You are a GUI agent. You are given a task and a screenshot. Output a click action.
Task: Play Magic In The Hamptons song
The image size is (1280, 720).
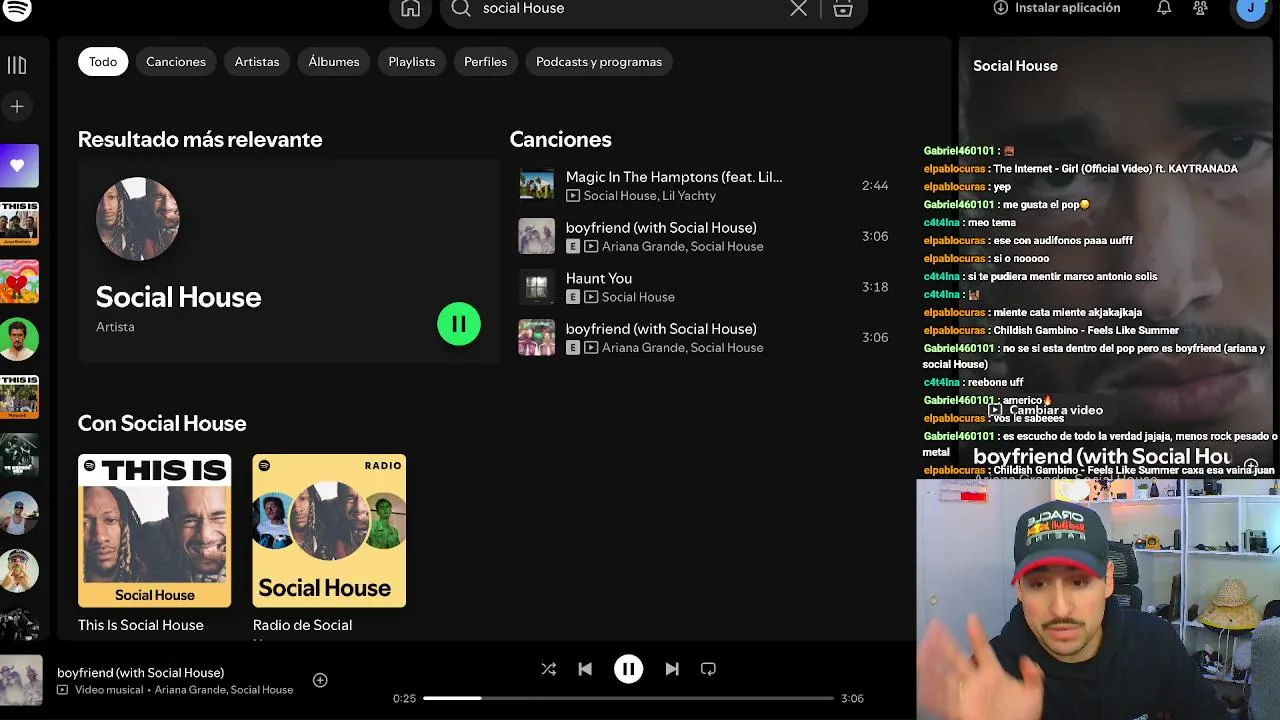(x=704, y=185)
